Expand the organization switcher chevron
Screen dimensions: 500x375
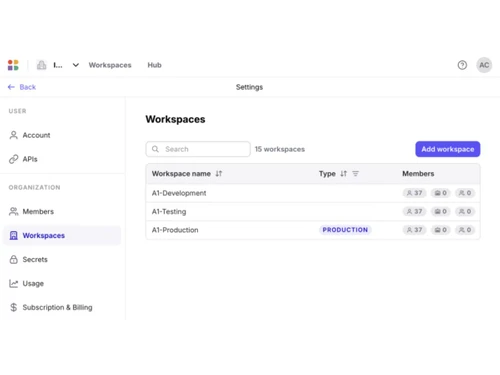76,65
